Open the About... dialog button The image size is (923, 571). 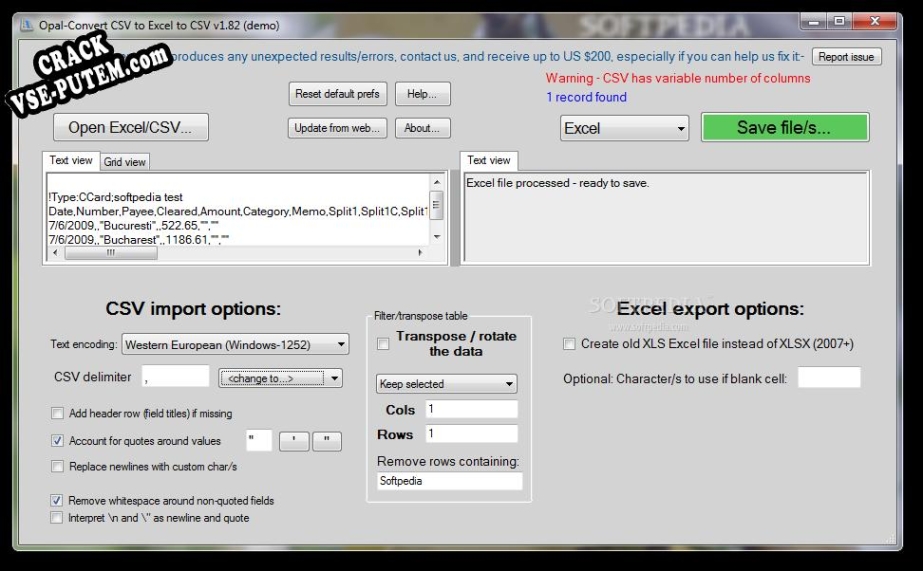(422, 128)
